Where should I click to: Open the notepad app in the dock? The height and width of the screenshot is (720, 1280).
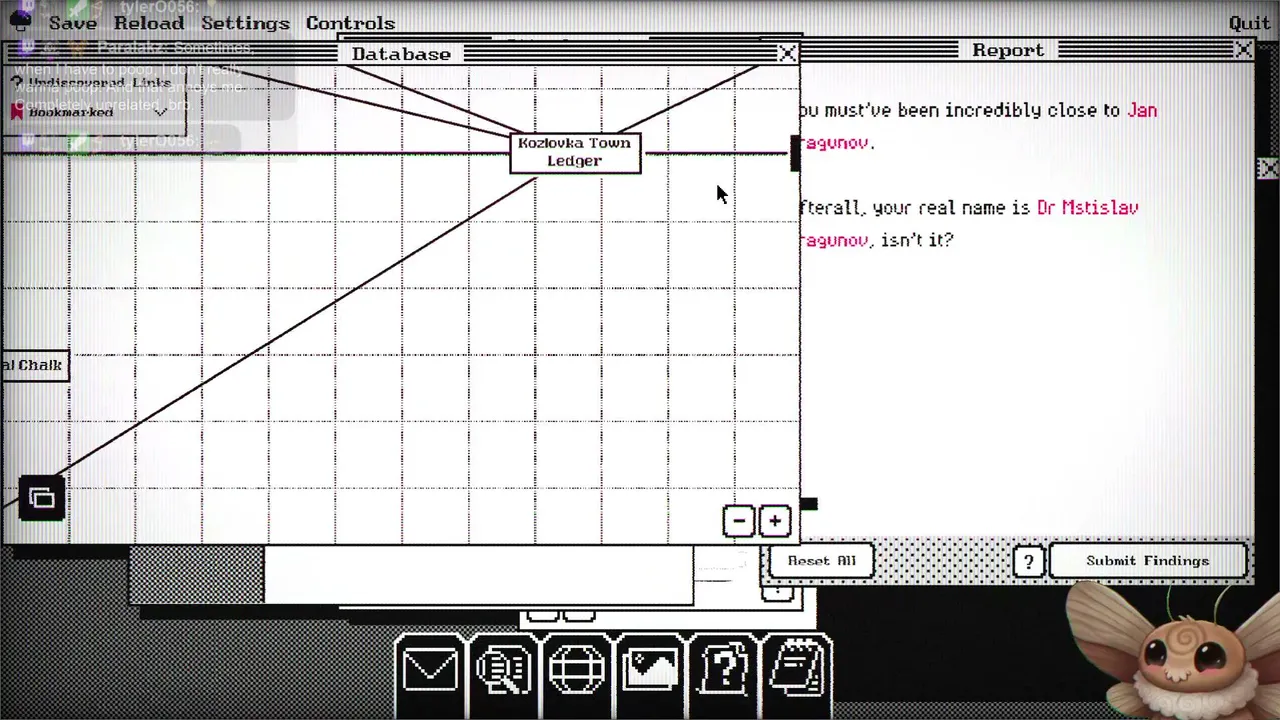(797, 668)
